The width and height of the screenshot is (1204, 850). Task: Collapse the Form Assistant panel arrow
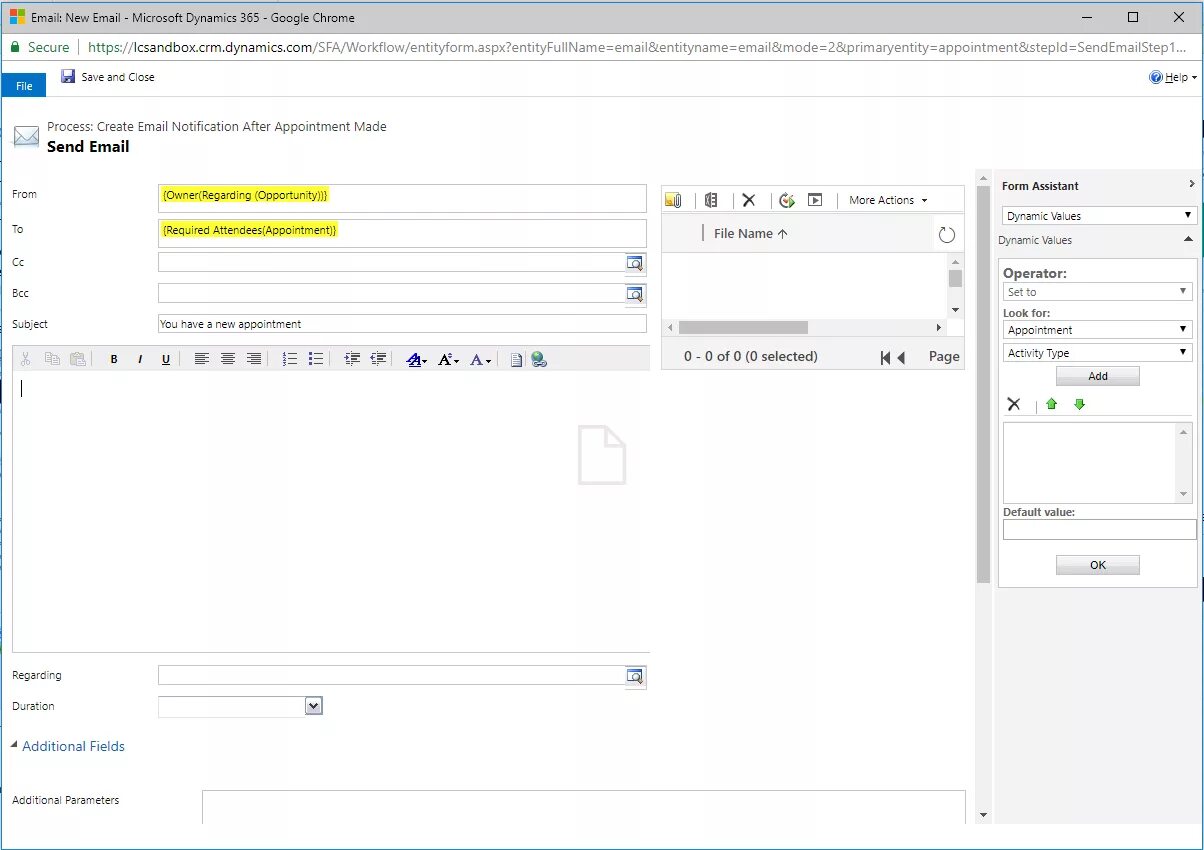pos(1191,185)
